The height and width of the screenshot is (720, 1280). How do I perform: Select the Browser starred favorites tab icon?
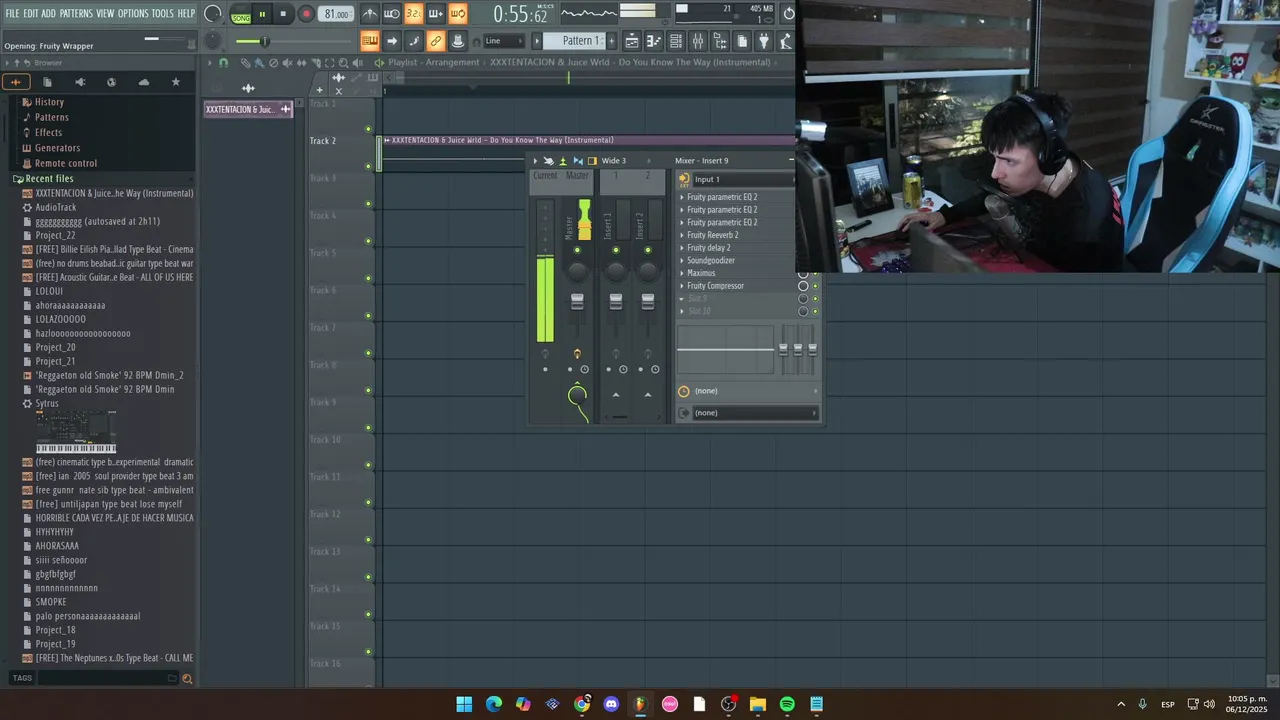176,82
